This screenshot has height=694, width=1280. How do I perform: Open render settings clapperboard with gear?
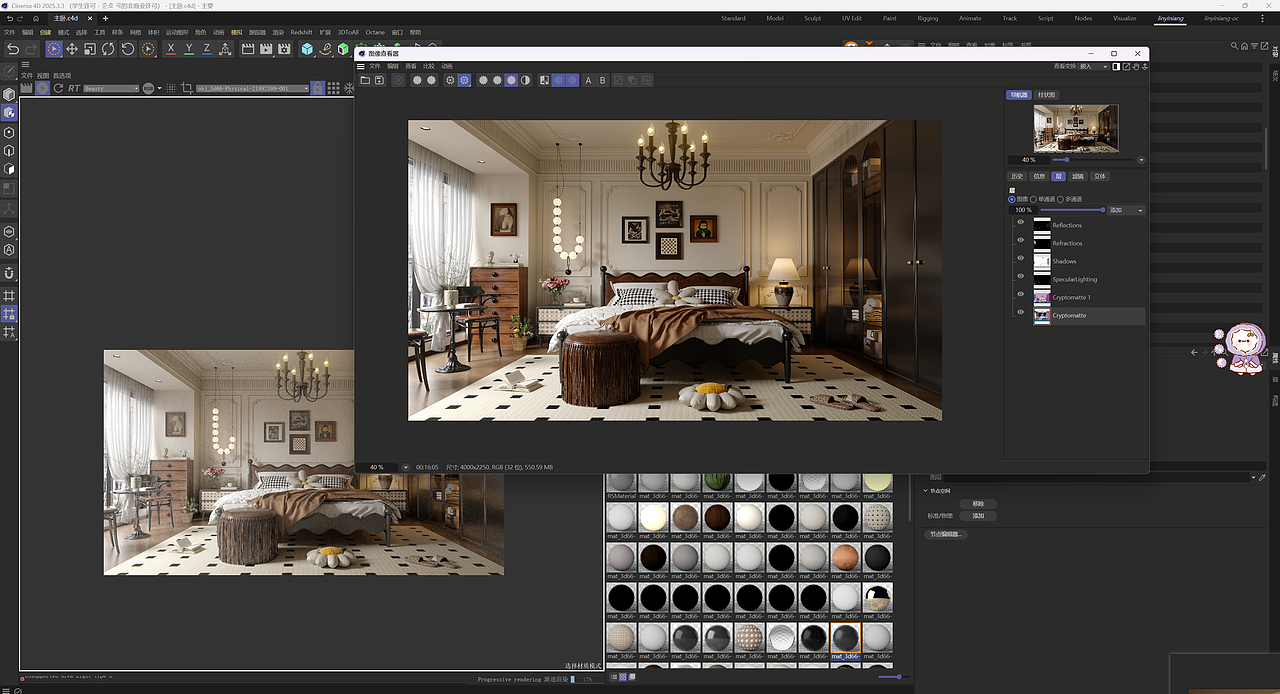(x=284, y=49)
